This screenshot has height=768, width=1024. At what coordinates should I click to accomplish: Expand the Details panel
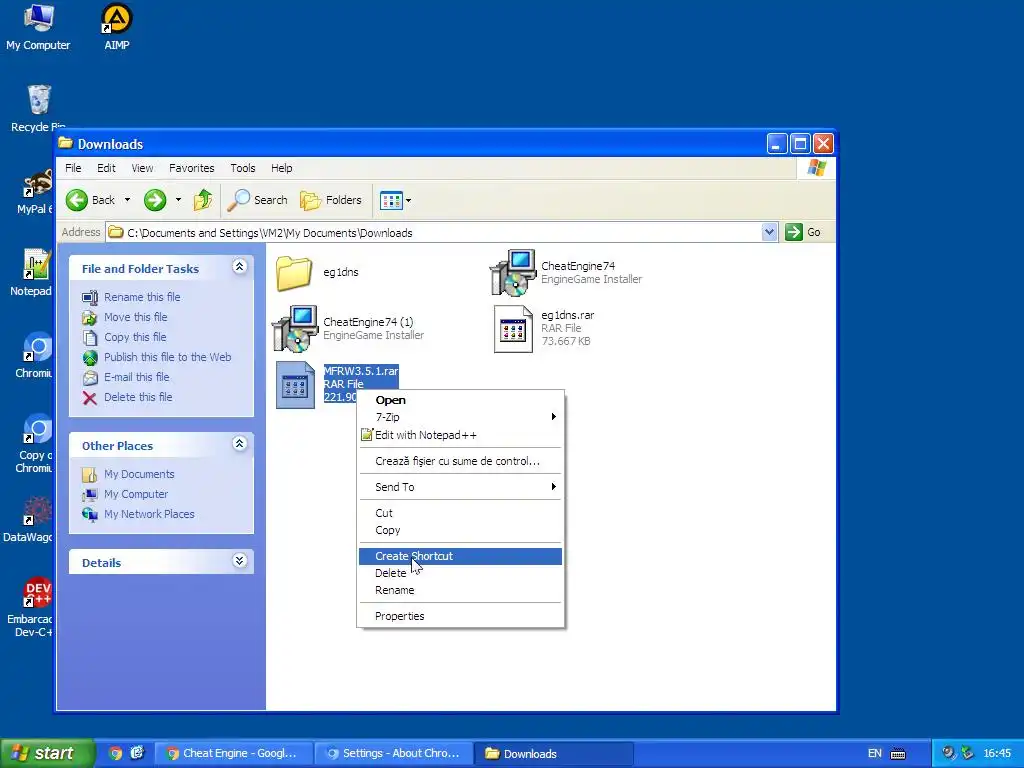click(239, 561)
